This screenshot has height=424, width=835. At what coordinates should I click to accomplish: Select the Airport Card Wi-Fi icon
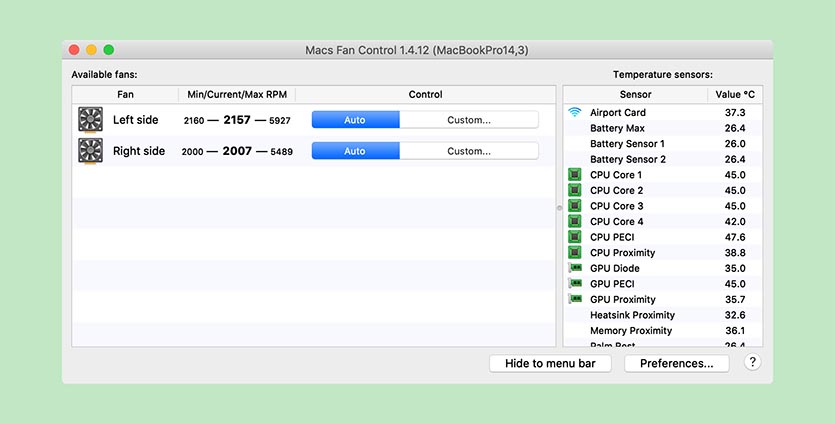(x=574, y=113)
